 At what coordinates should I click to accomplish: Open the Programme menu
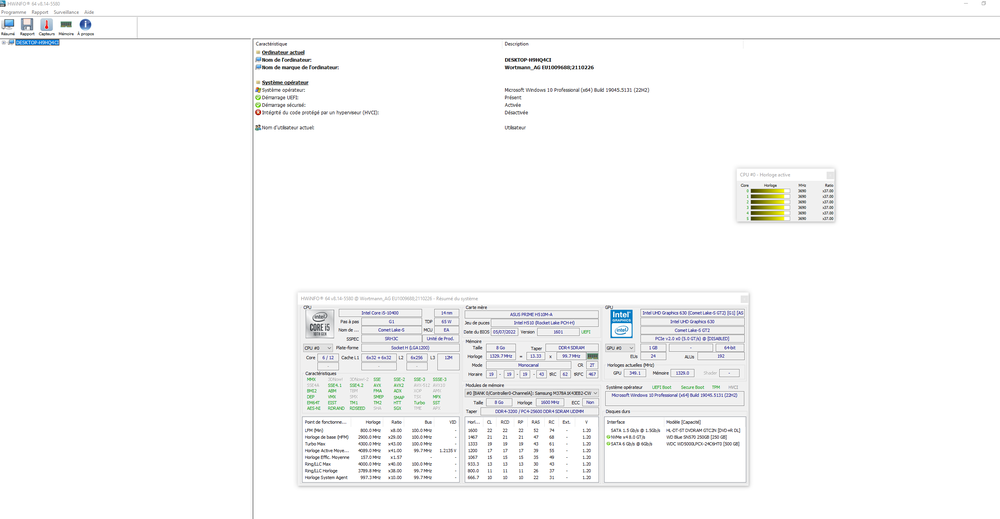[x=14, y=12]
